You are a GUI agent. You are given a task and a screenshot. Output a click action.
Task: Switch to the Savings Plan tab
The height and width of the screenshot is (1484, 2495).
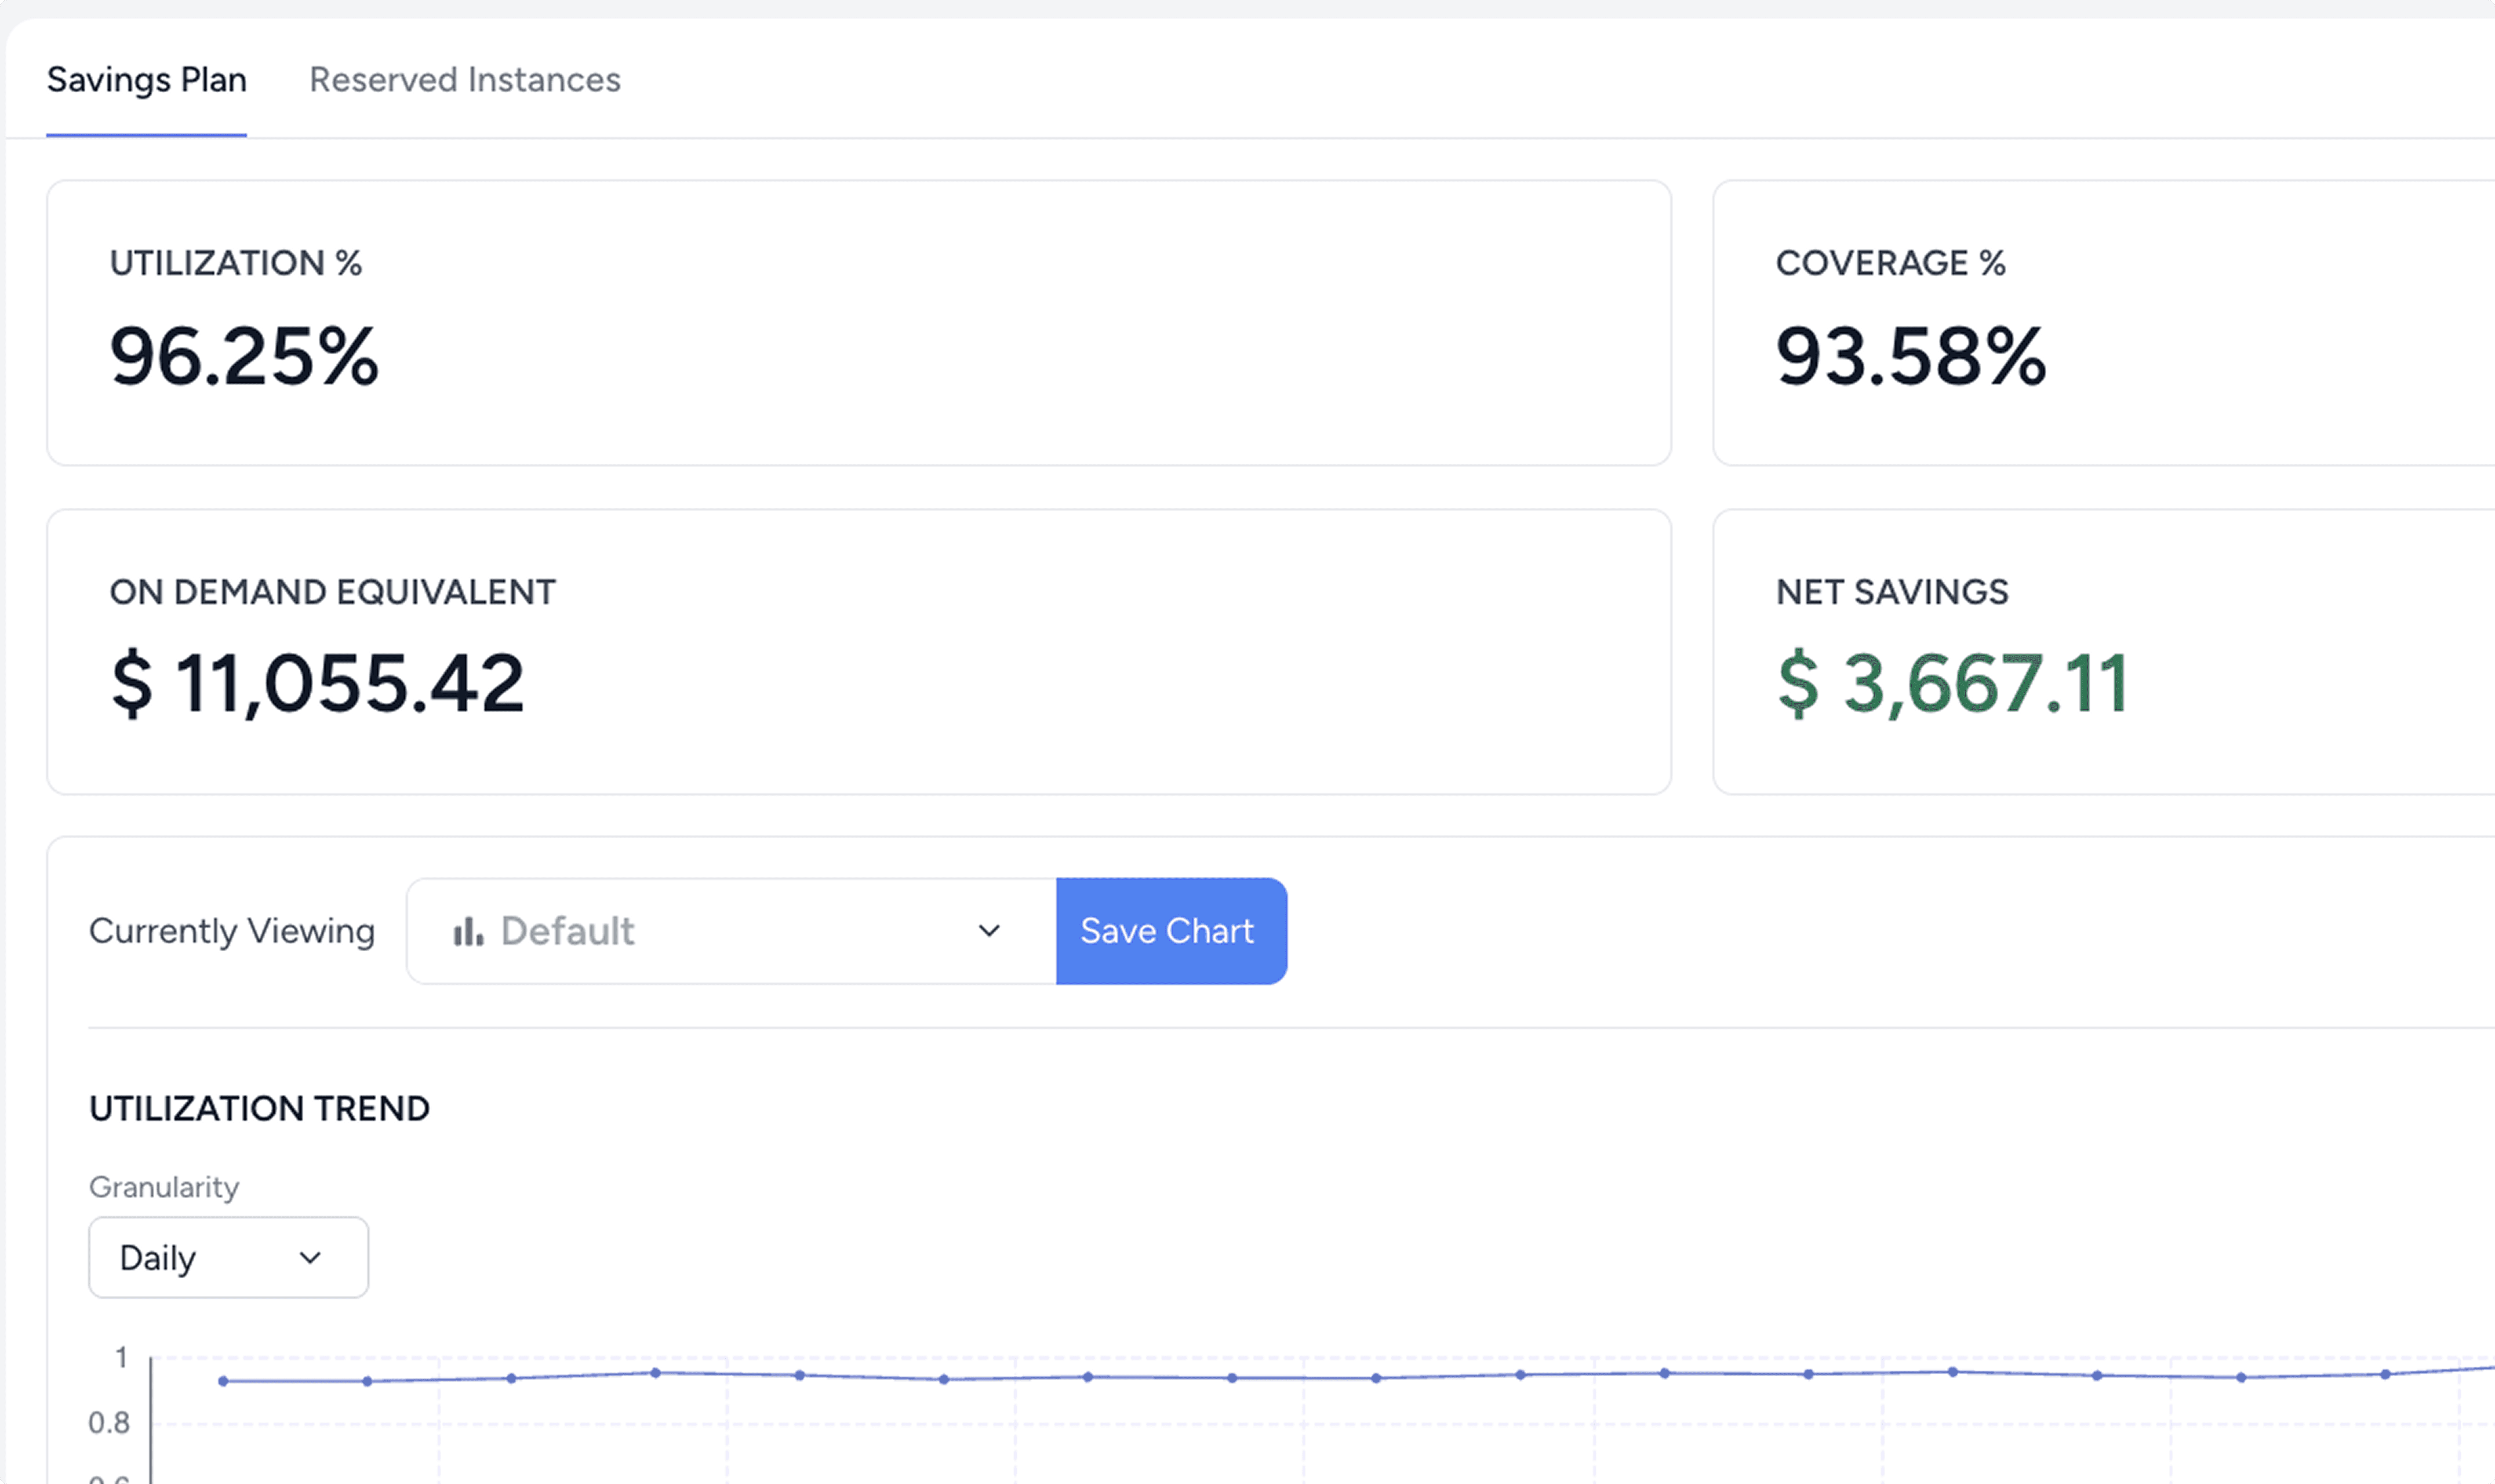tap(146, 80)
